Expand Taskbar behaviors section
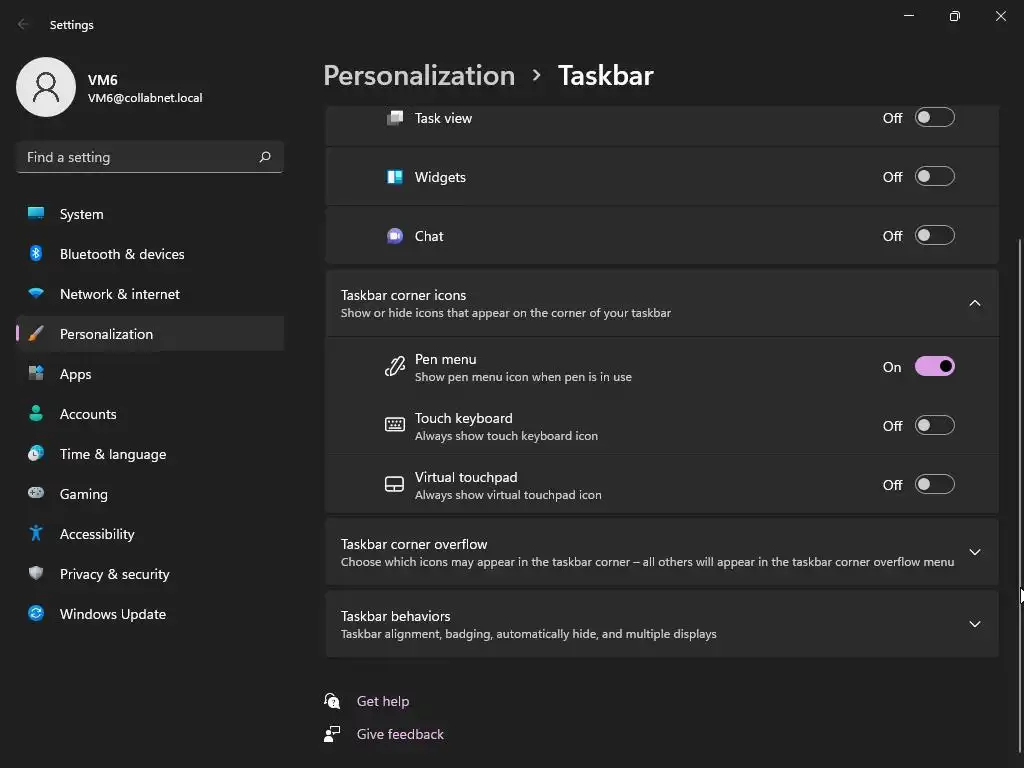This screenshot has height=768, width=1024. pyautogui.click(x=974, y=624)
